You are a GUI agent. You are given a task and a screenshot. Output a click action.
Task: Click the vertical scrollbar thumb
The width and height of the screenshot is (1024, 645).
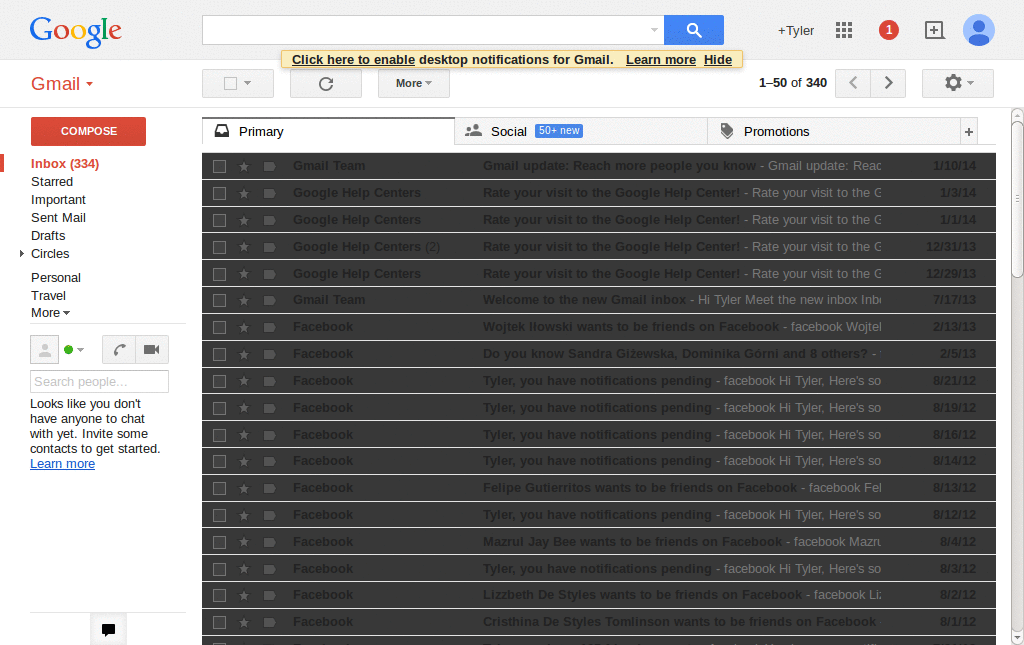coord(1017,199)
